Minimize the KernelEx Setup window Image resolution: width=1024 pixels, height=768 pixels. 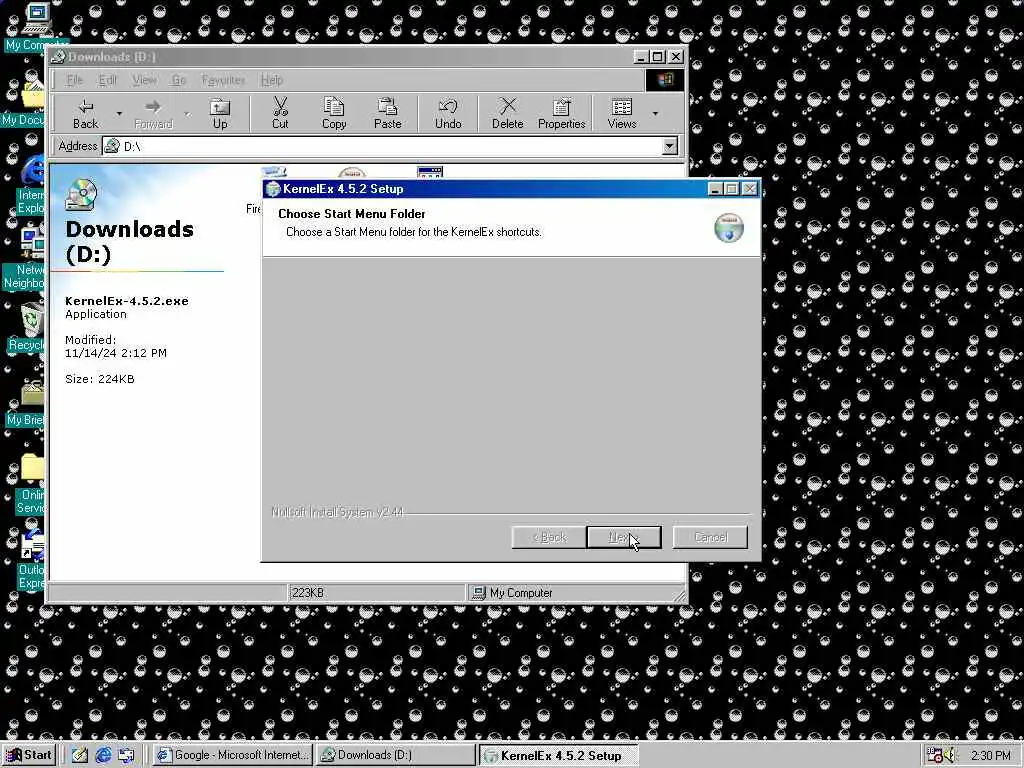(715, 189)
